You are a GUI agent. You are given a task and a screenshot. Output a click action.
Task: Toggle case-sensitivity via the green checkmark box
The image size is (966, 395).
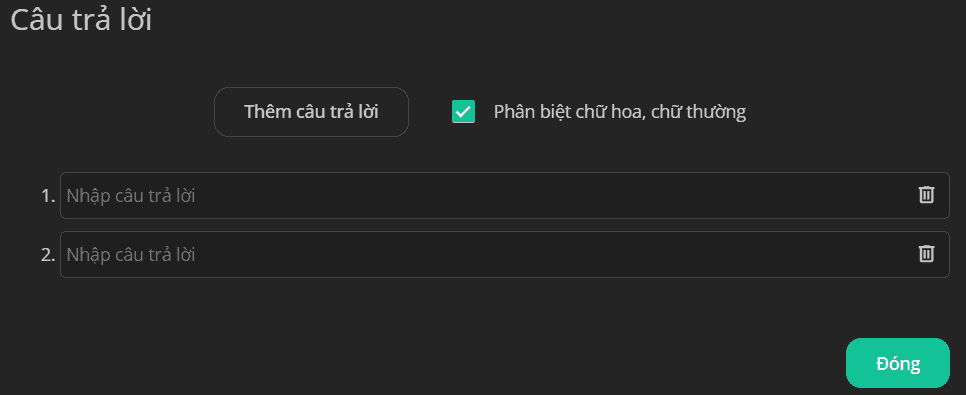[463, 112]
